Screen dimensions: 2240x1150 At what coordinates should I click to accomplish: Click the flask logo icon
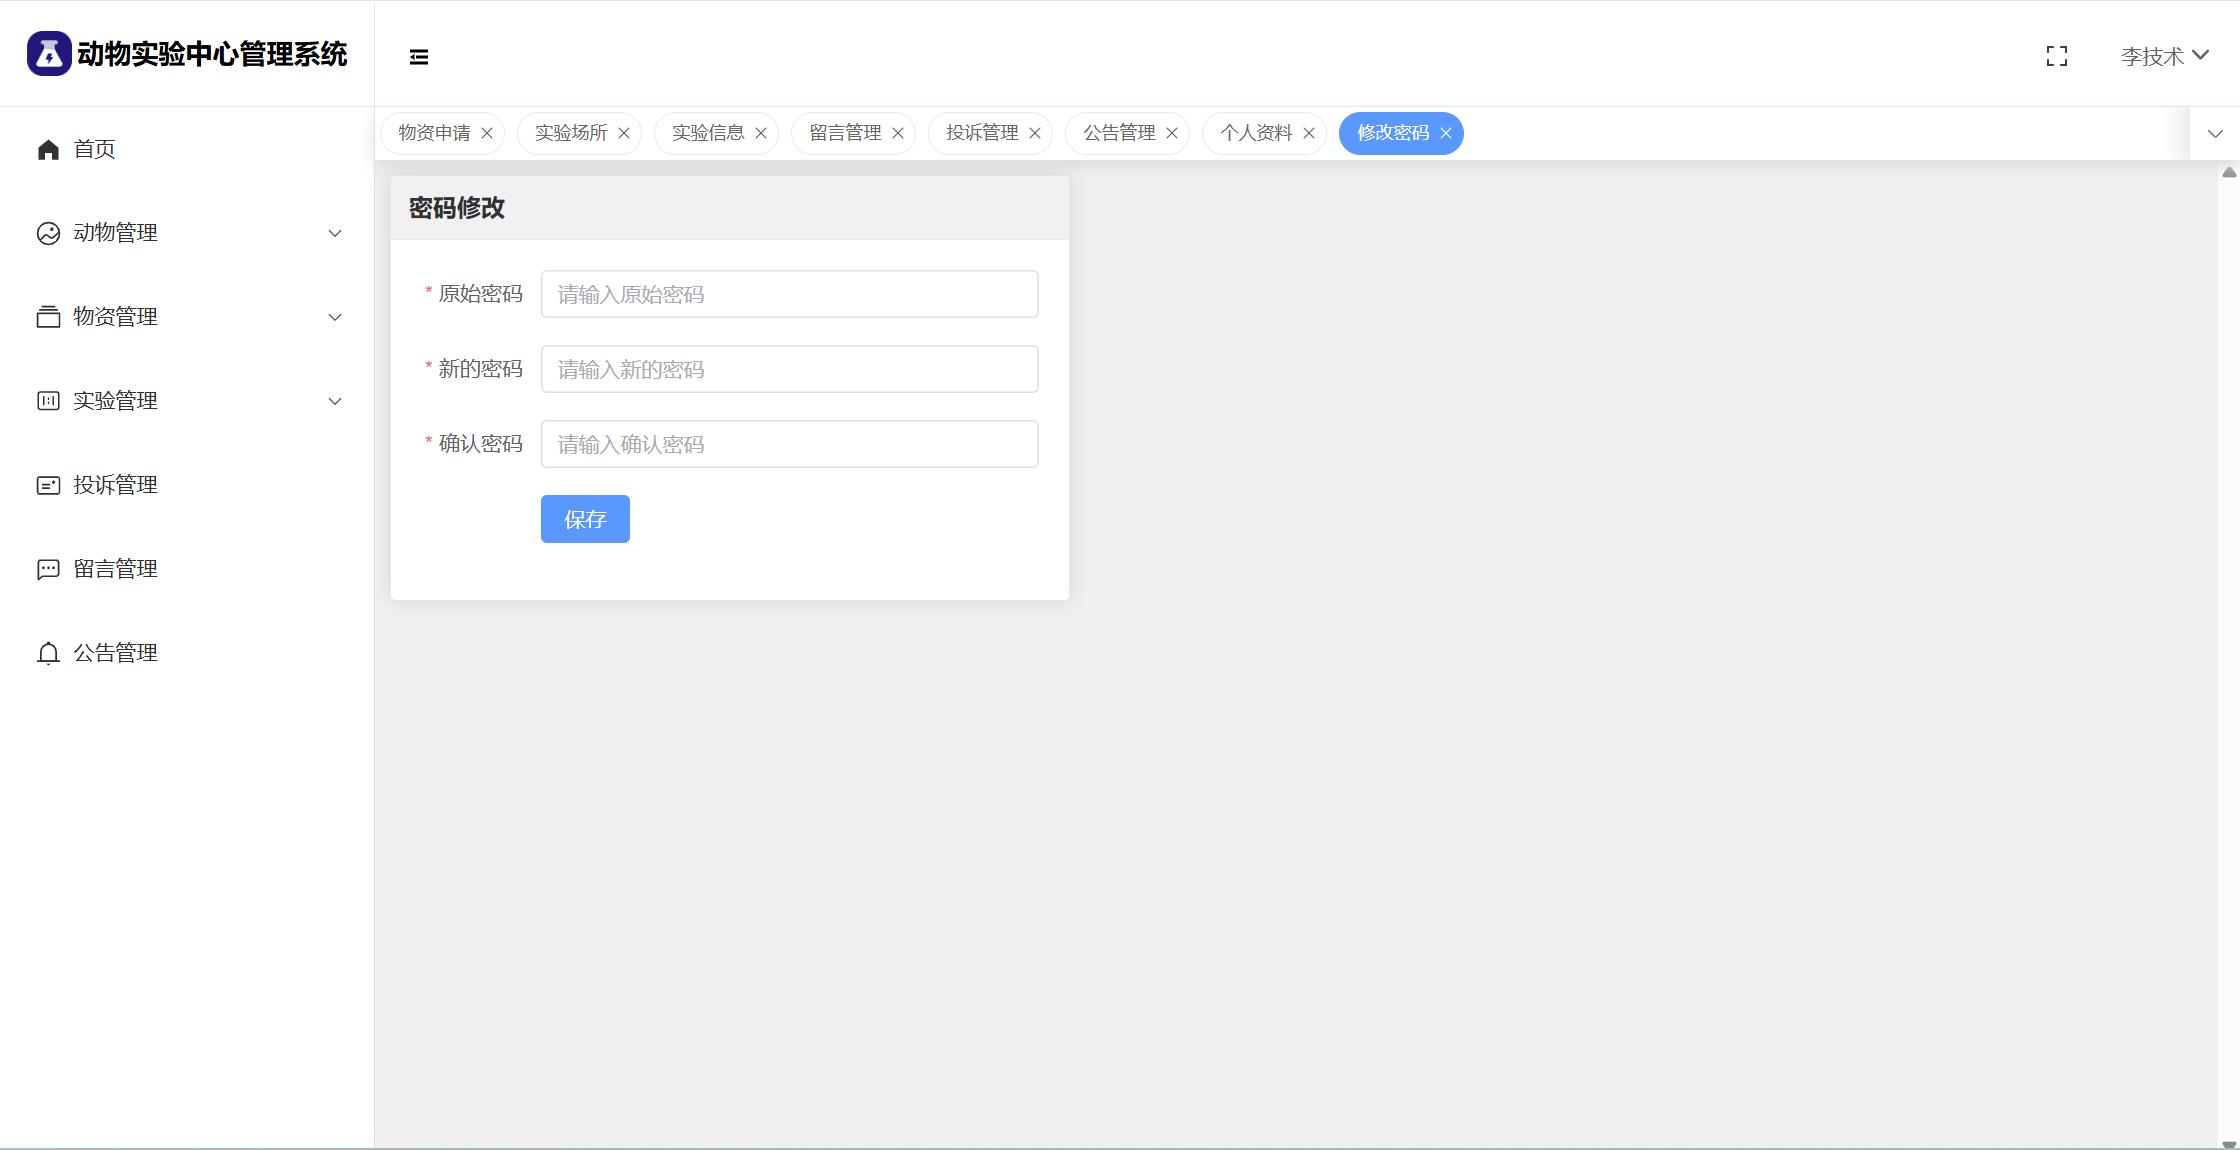click(48, 53)
